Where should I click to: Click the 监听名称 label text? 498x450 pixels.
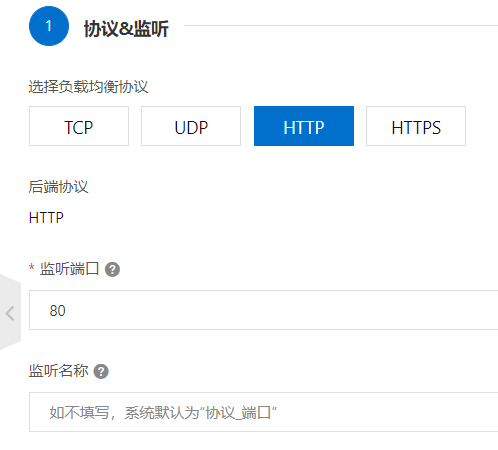58,371
